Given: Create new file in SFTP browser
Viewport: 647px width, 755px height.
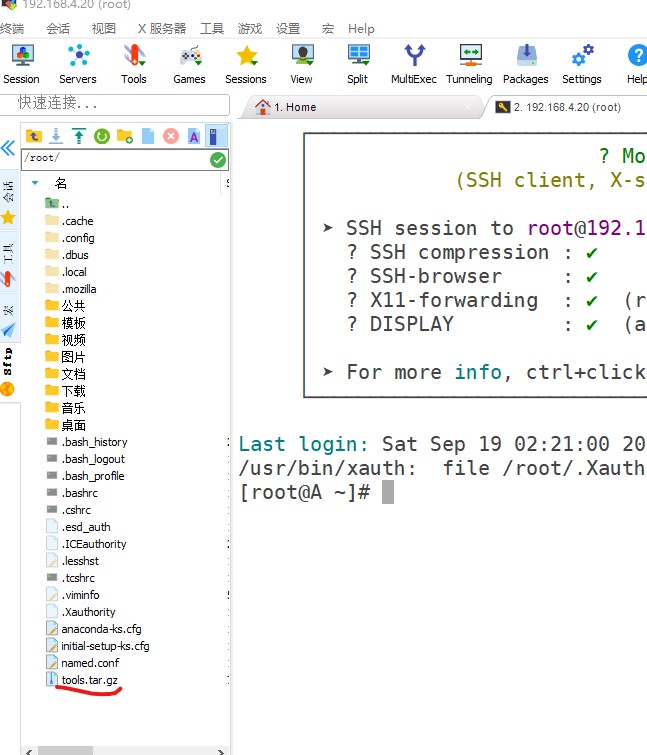Looking at the screenshot, I should pos(148,136).
